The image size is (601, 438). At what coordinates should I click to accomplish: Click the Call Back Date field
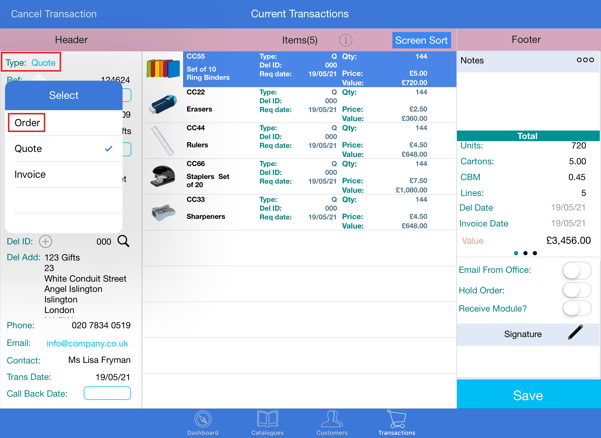pyautogui.click(x=107, y=394)
